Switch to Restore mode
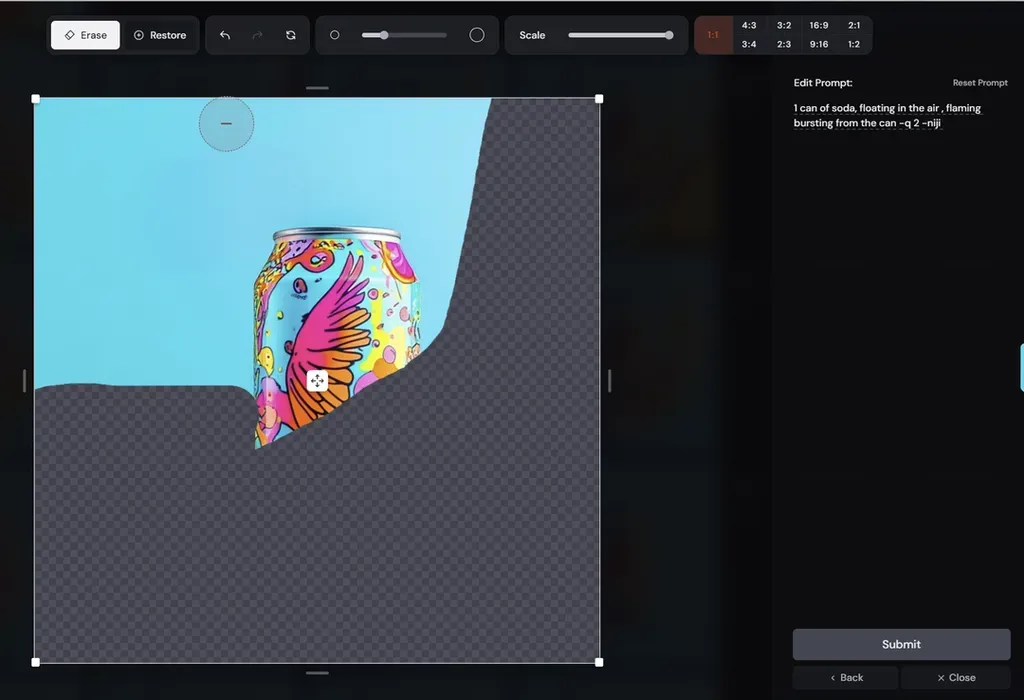Image resolution: width=1024 pixels, height=700 pixels. (160, 35)
